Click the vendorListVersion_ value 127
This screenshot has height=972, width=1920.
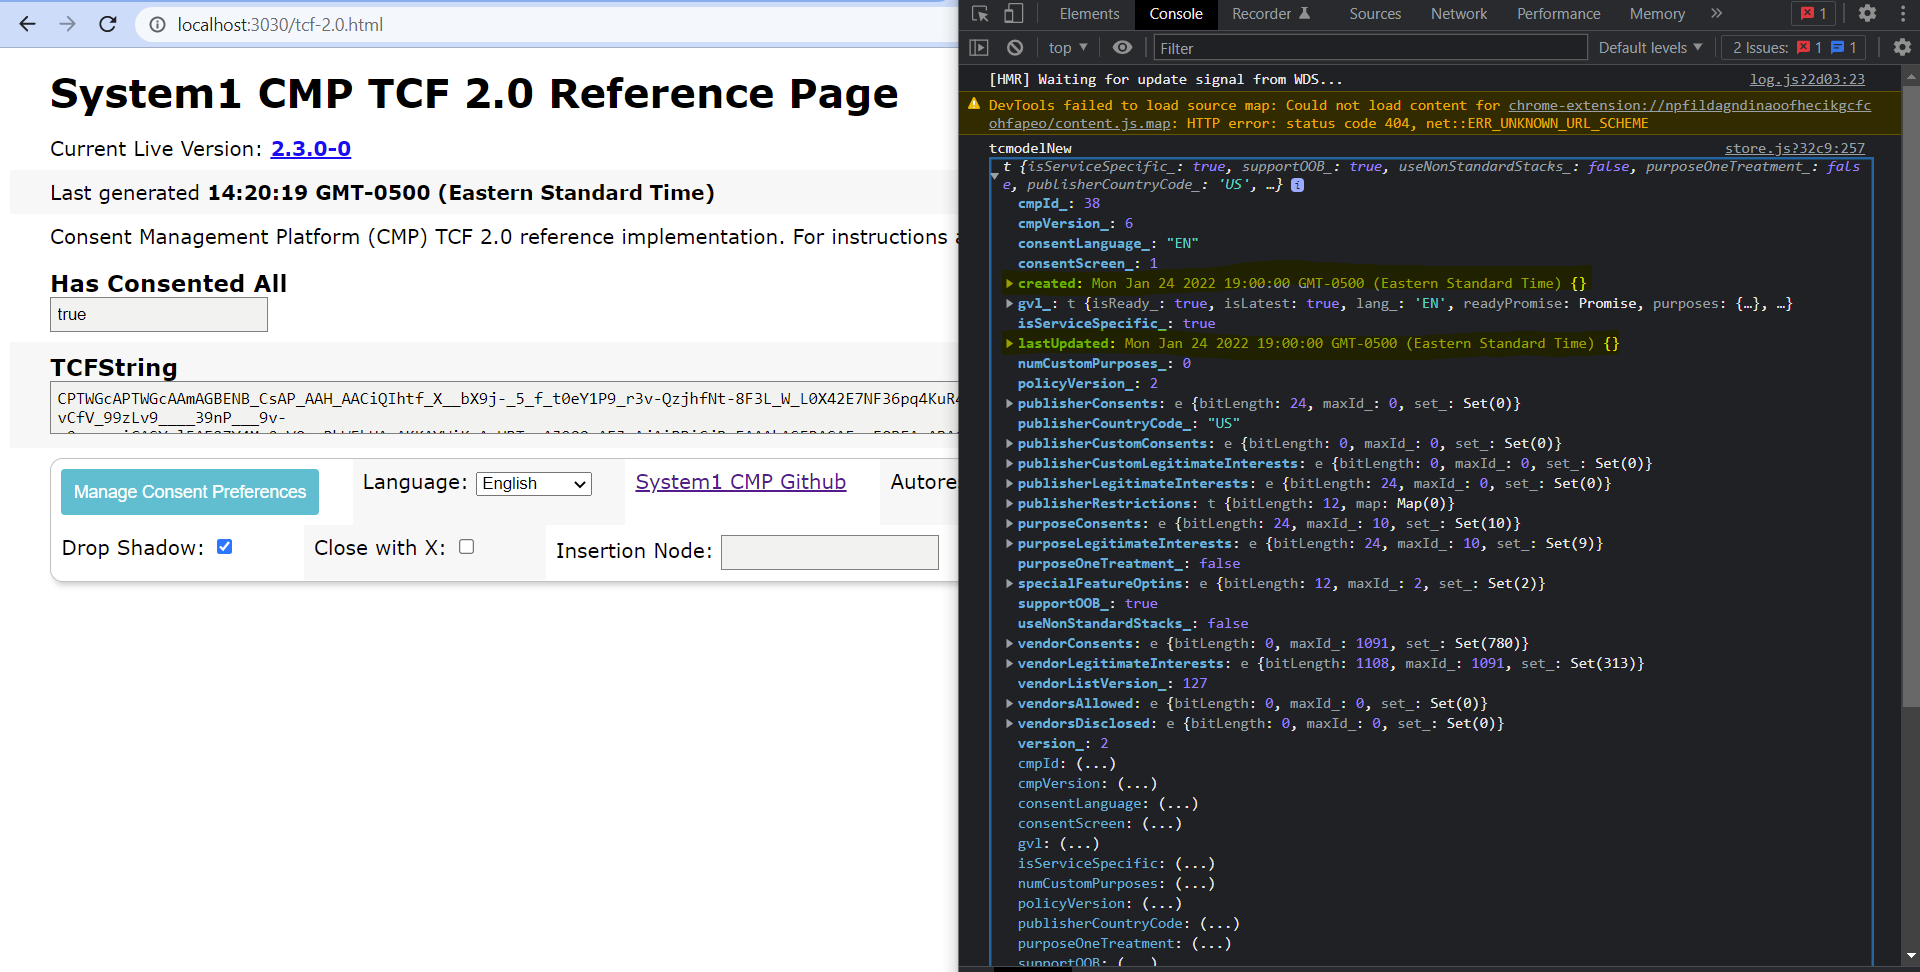click(1195, 684)
